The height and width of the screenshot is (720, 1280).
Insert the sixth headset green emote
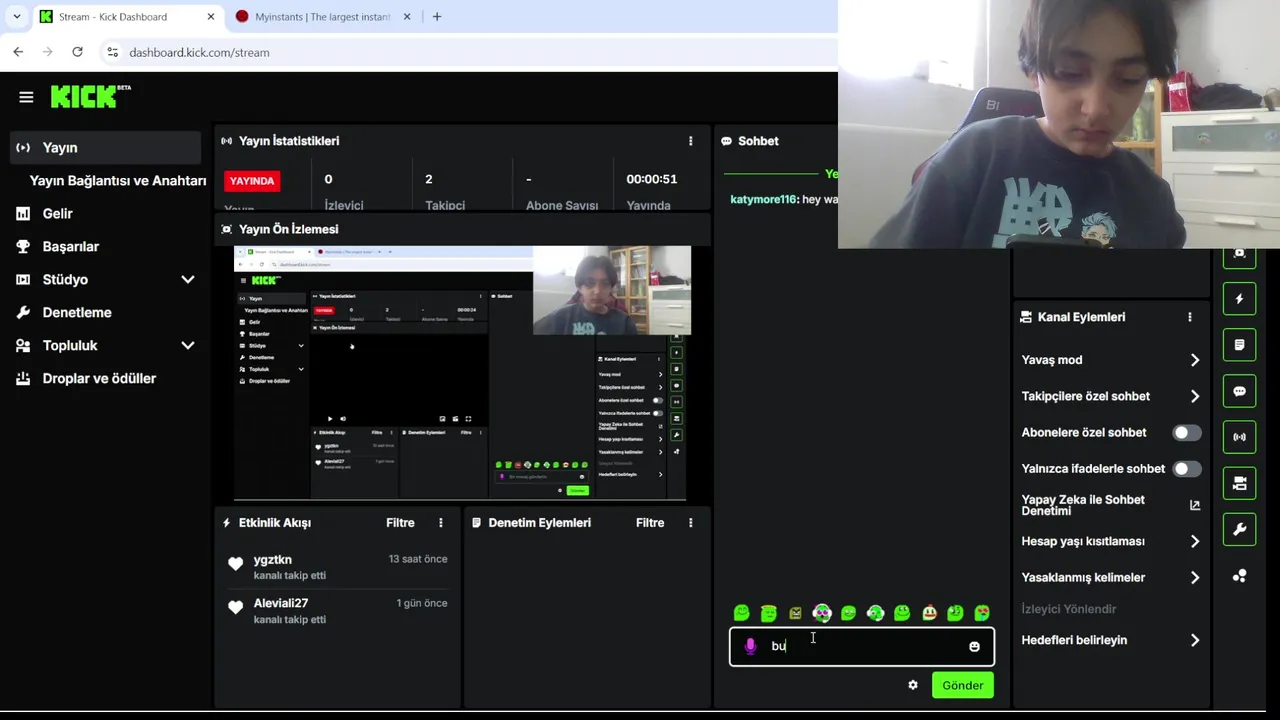click(875, 613)
